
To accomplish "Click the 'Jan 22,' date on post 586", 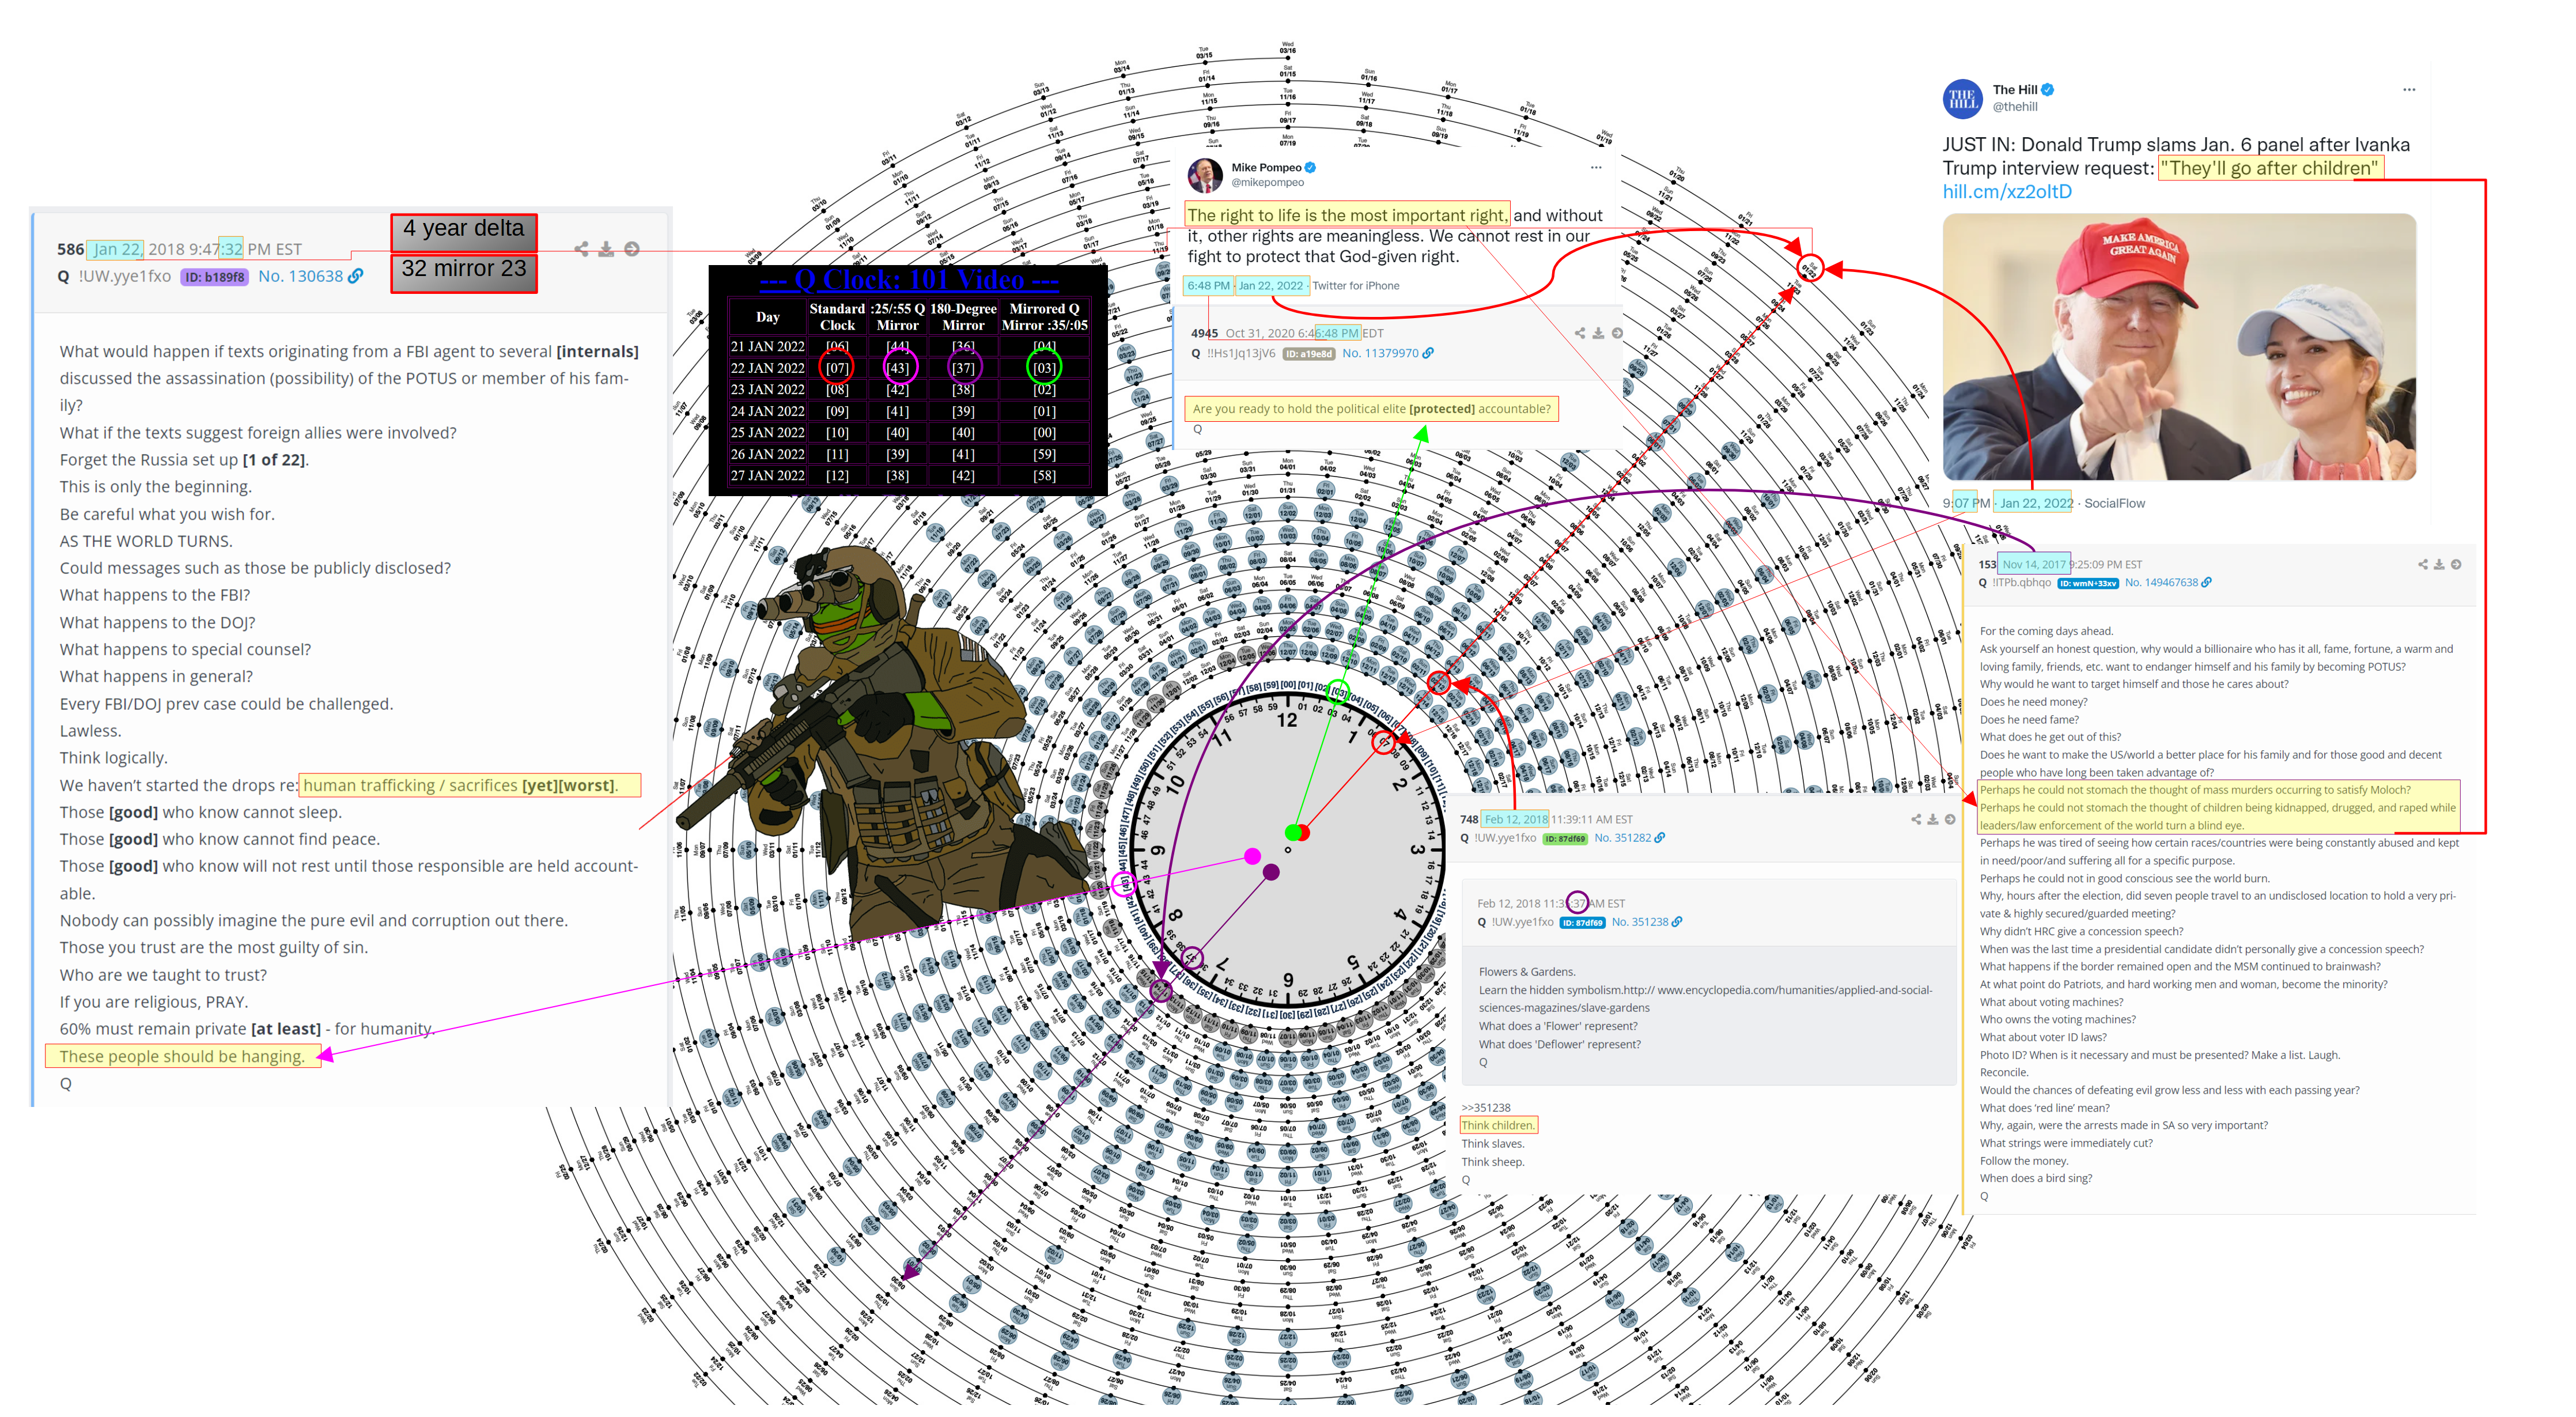I will pos(116,249).
